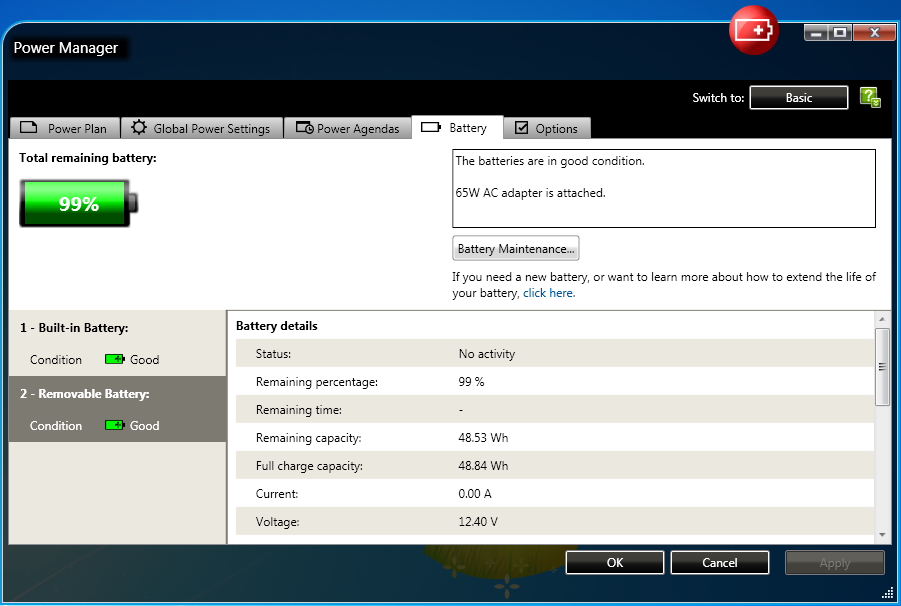Switch to Basic mode
The height and width of the screenshot is (606, 901).
pyautogui.click(x=799, y=98)
